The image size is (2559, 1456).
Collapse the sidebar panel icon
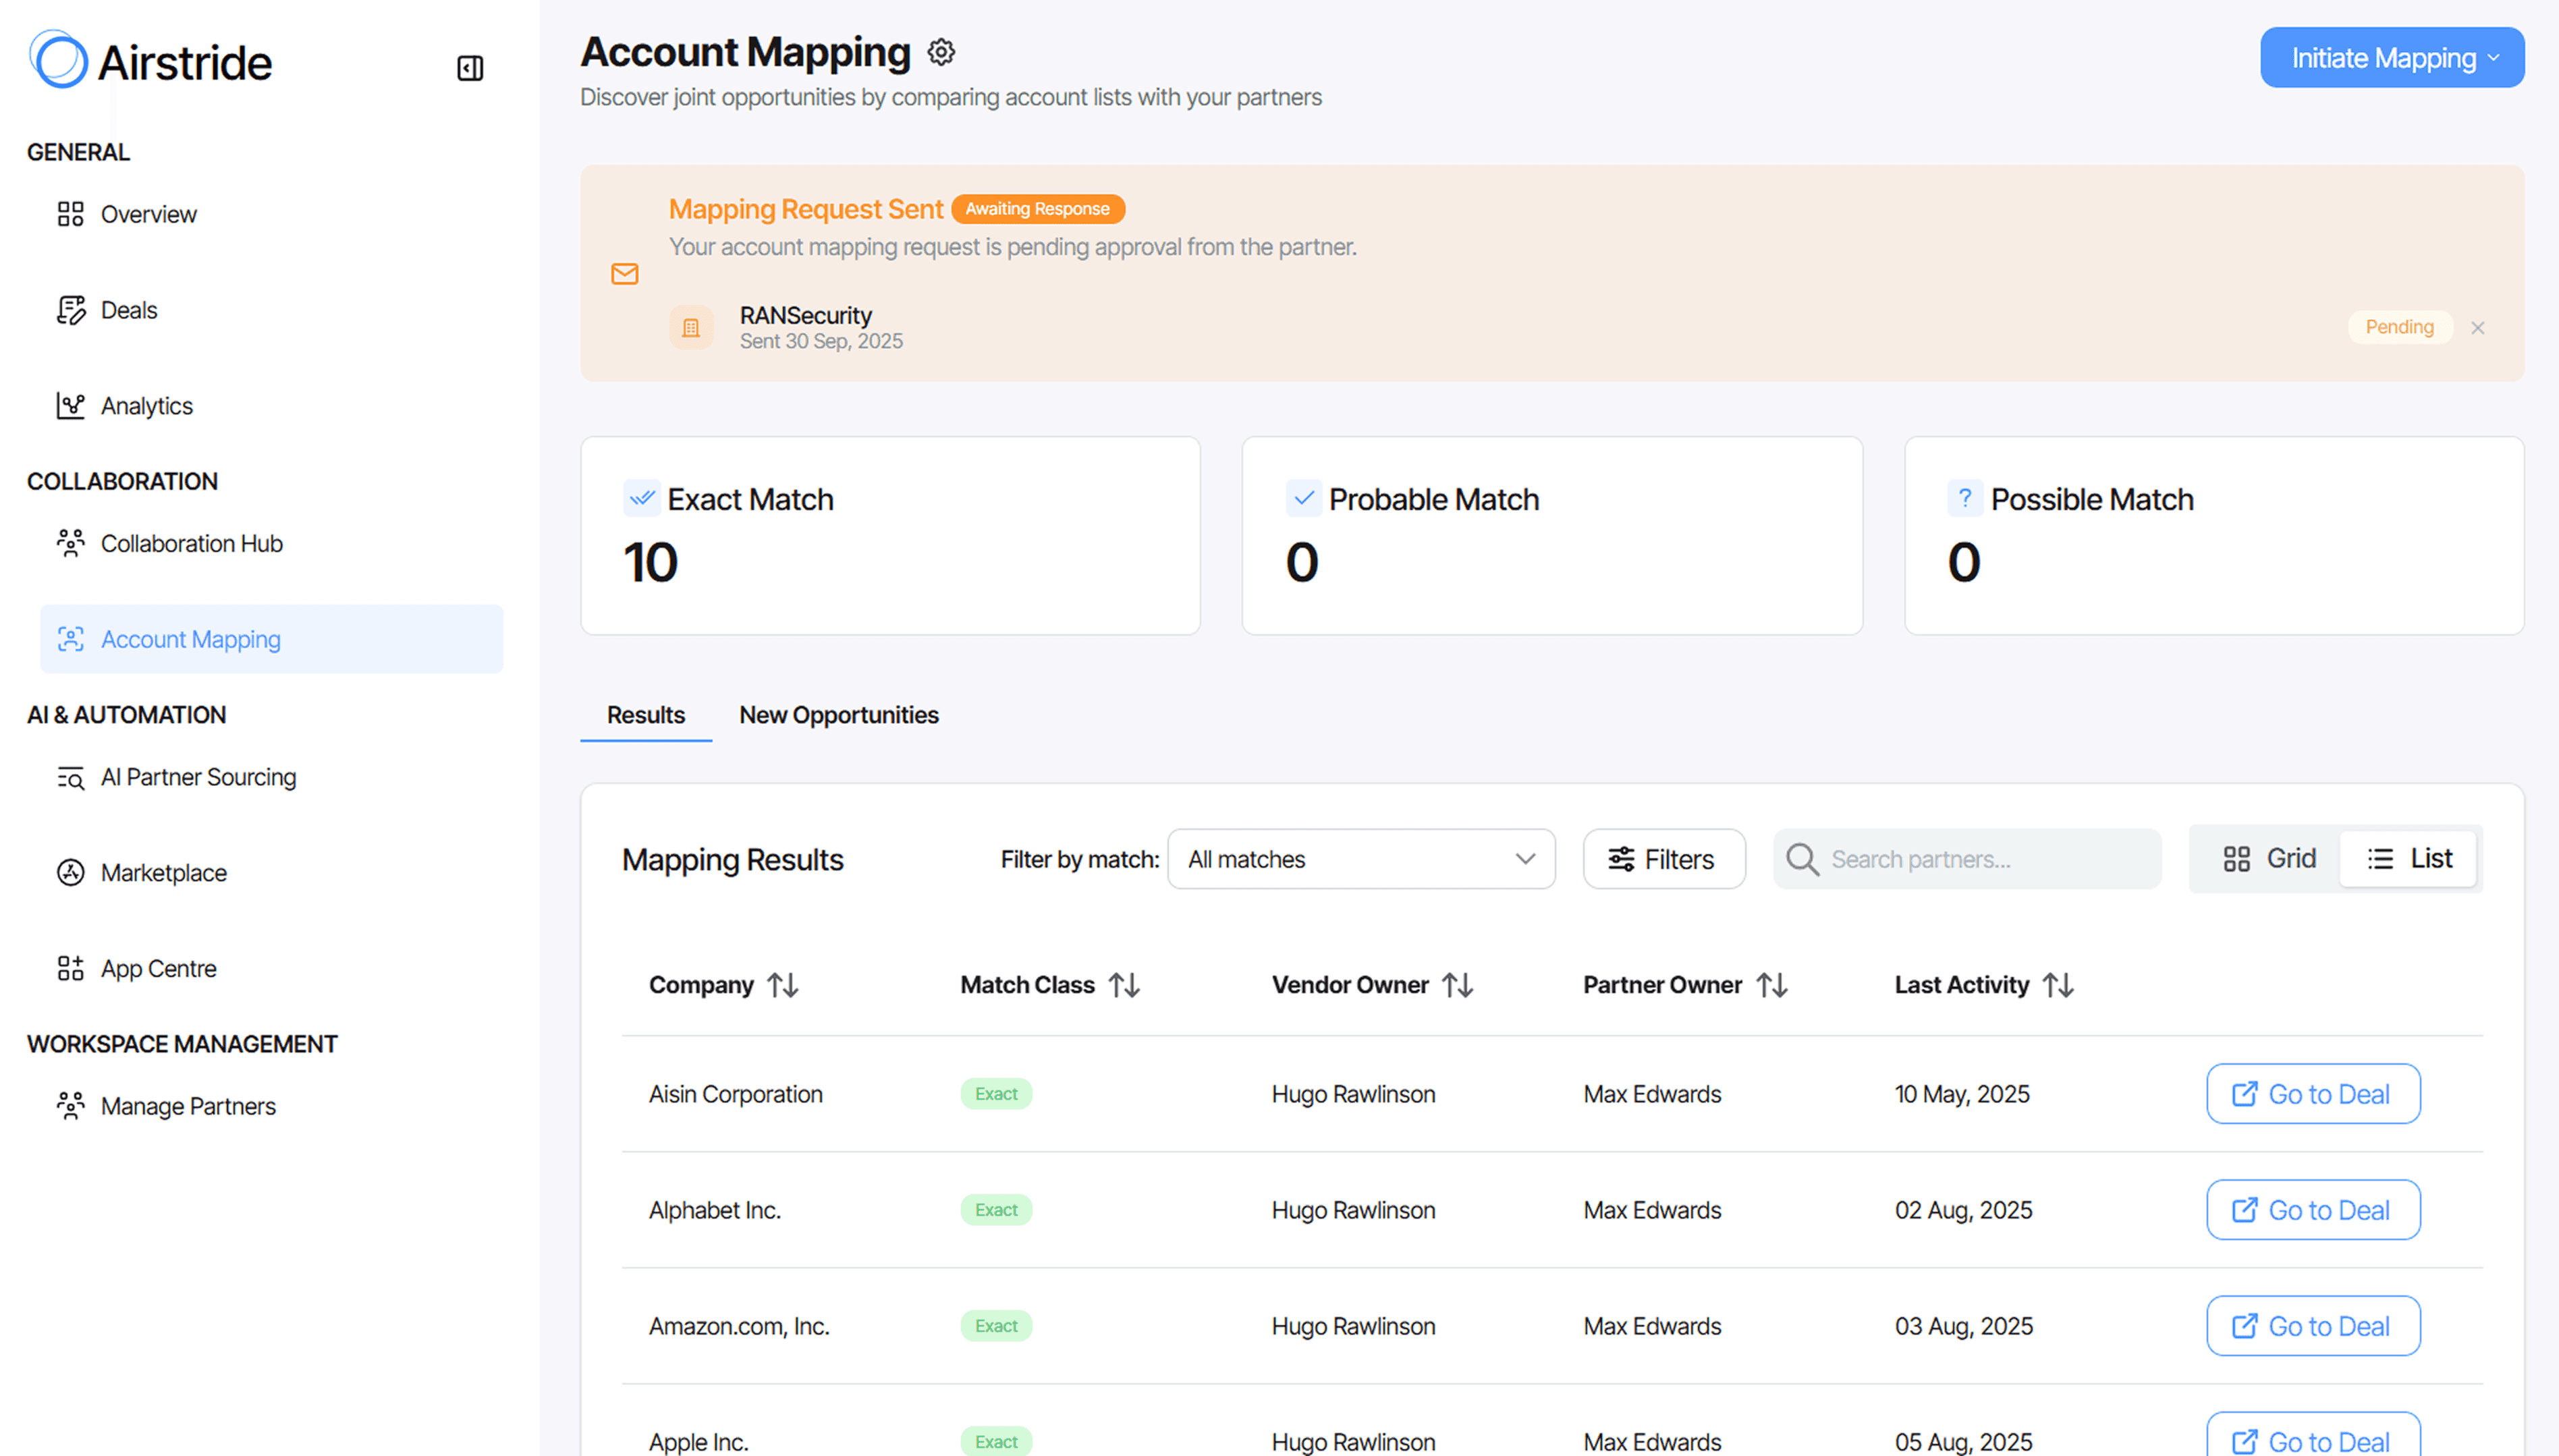click(x=470, y=68)
